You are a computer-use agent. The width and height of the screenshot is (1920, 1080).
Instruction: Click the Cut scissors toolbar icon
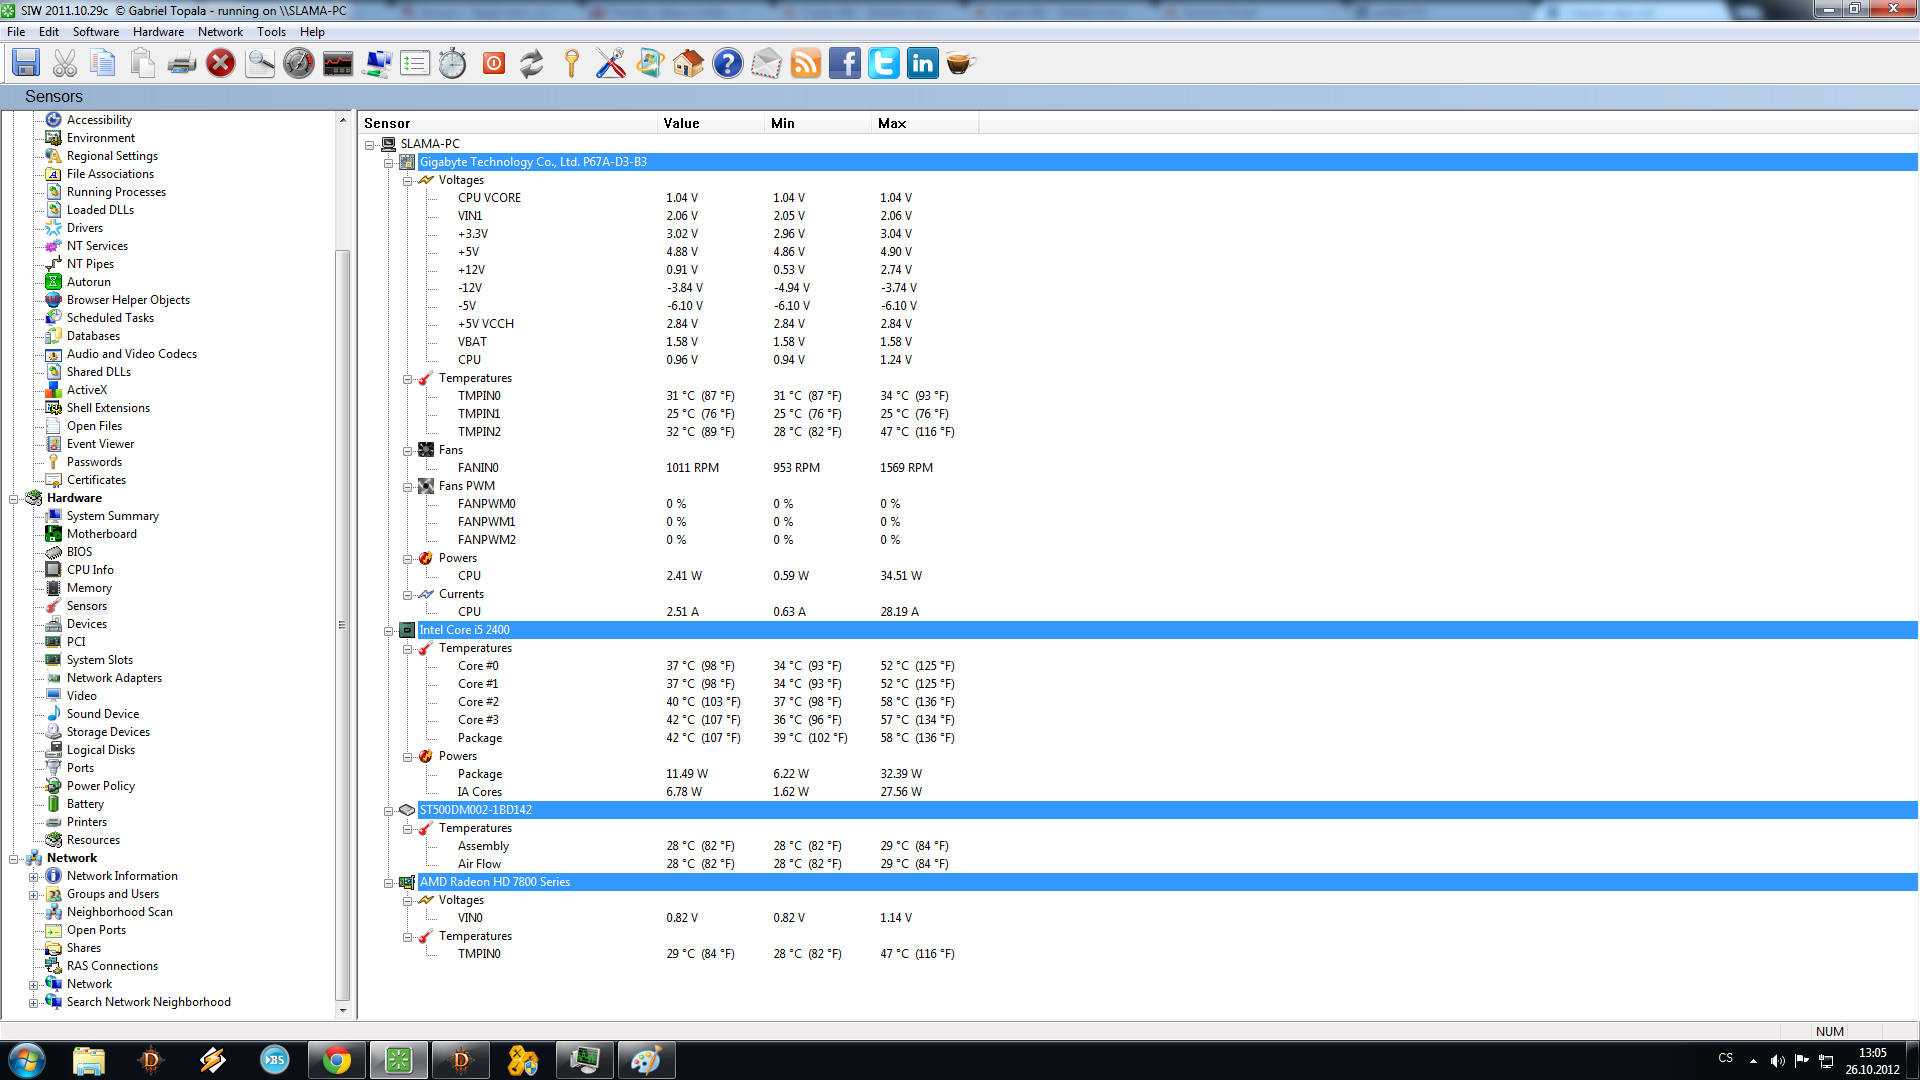point(65,63)
